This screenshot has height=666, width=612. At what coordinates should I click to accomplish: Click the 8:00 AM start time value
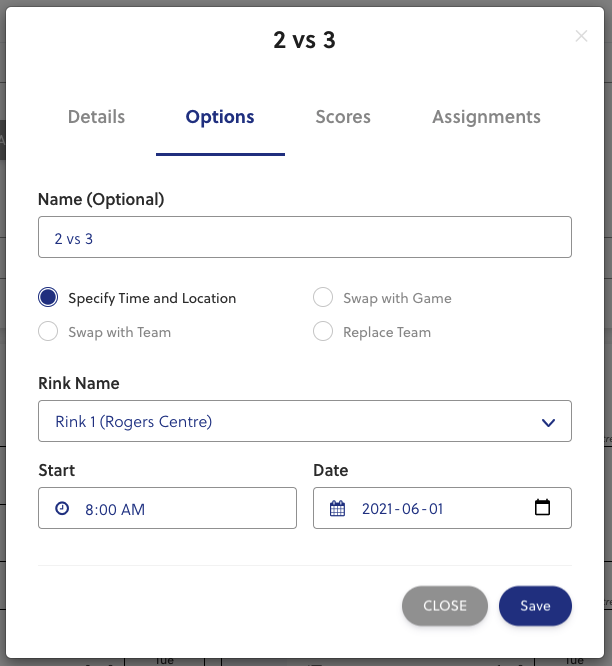pyautogui.click(x=115, y=509)
